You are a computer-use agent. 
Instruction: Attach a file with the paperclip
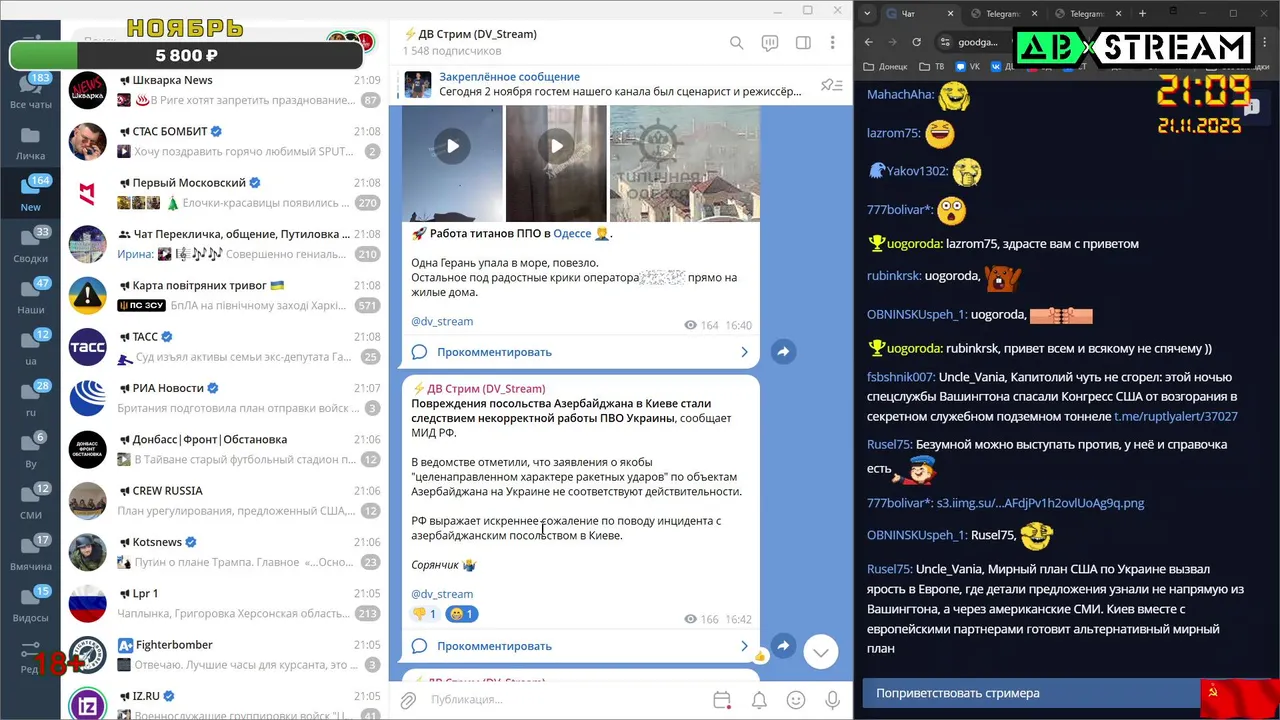pos(408,700)
